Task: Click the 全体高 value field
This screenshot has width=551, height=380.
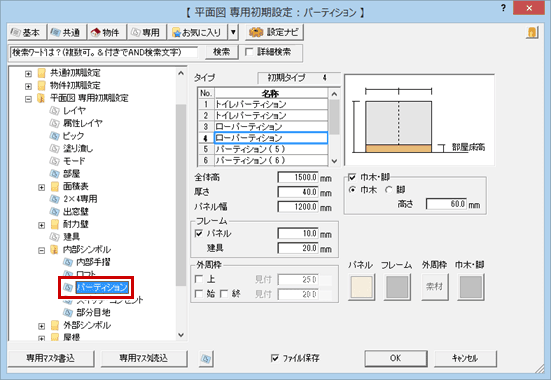Action: [x=298, y=177]
